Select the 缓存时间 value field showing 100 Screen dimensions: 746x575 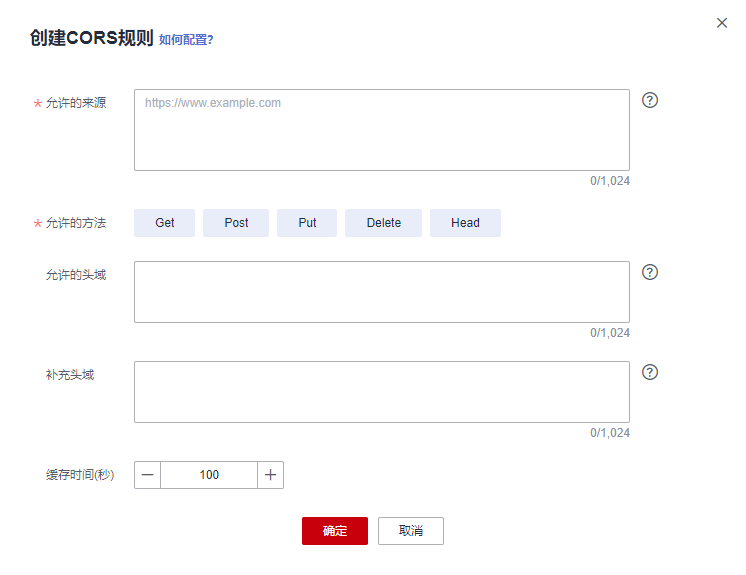[x=209, y=475]
